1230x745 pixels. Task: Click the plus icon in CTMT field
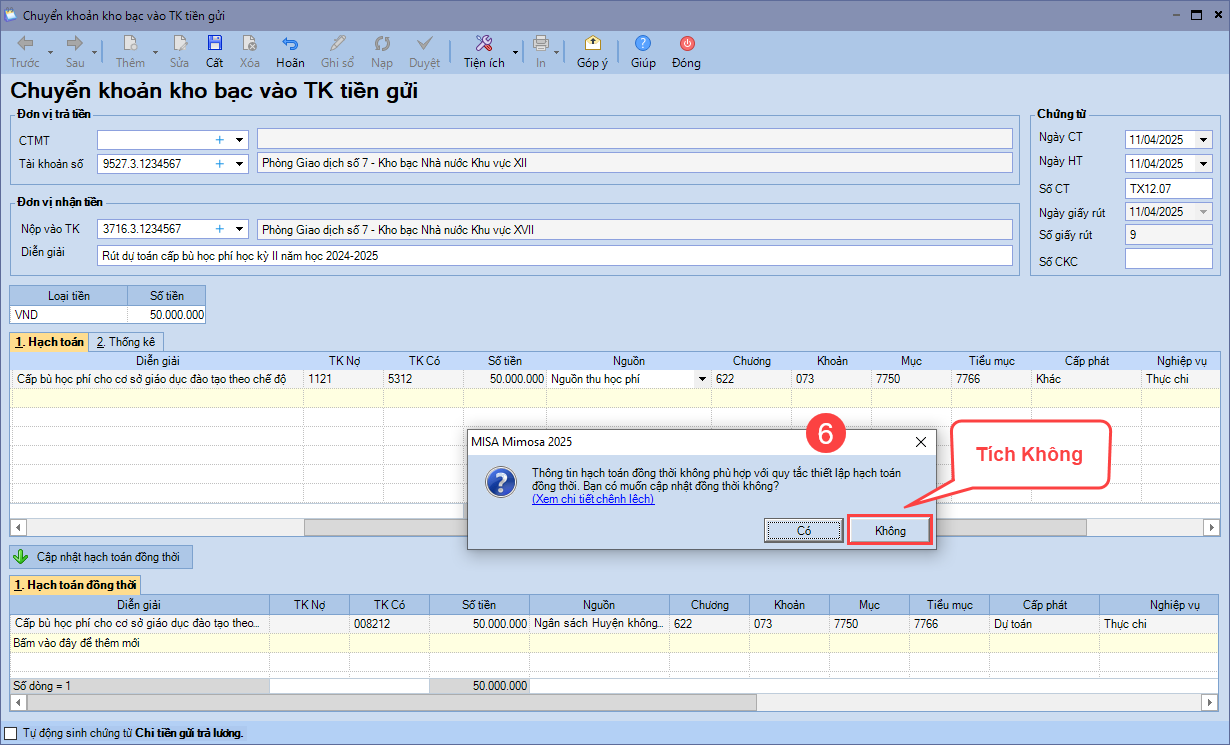pos(219,140)
